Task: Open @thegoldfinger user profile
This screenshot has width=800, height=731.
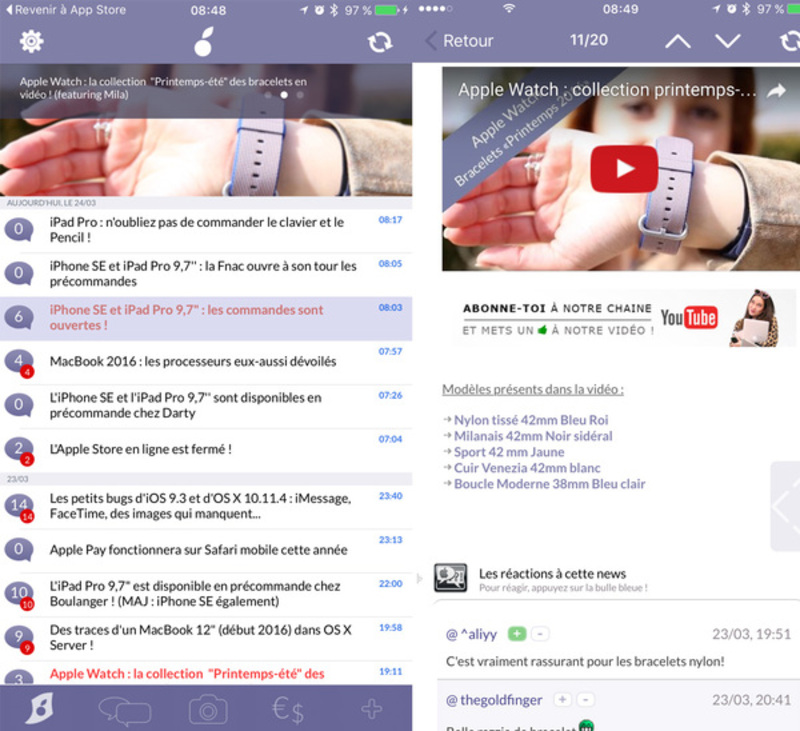Action: [x=494, y=700]
